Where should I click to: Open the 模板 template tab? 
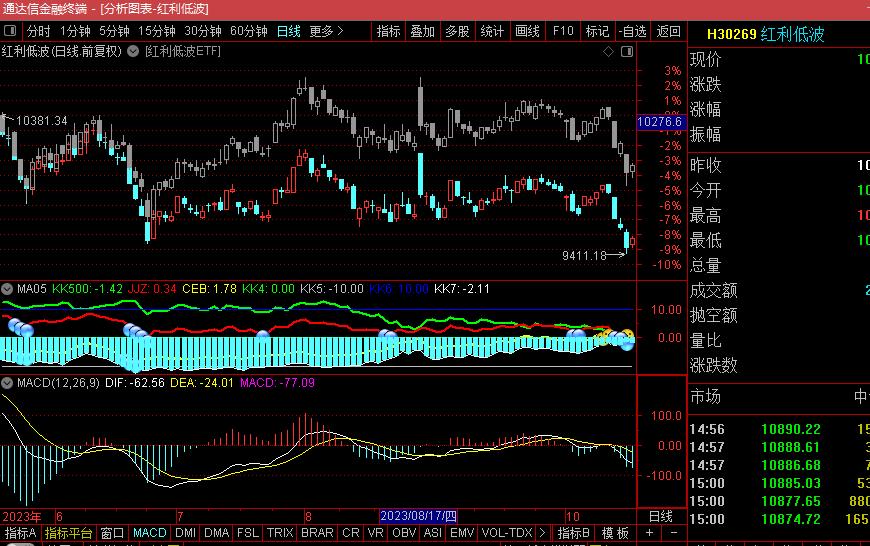click(615, 533)
